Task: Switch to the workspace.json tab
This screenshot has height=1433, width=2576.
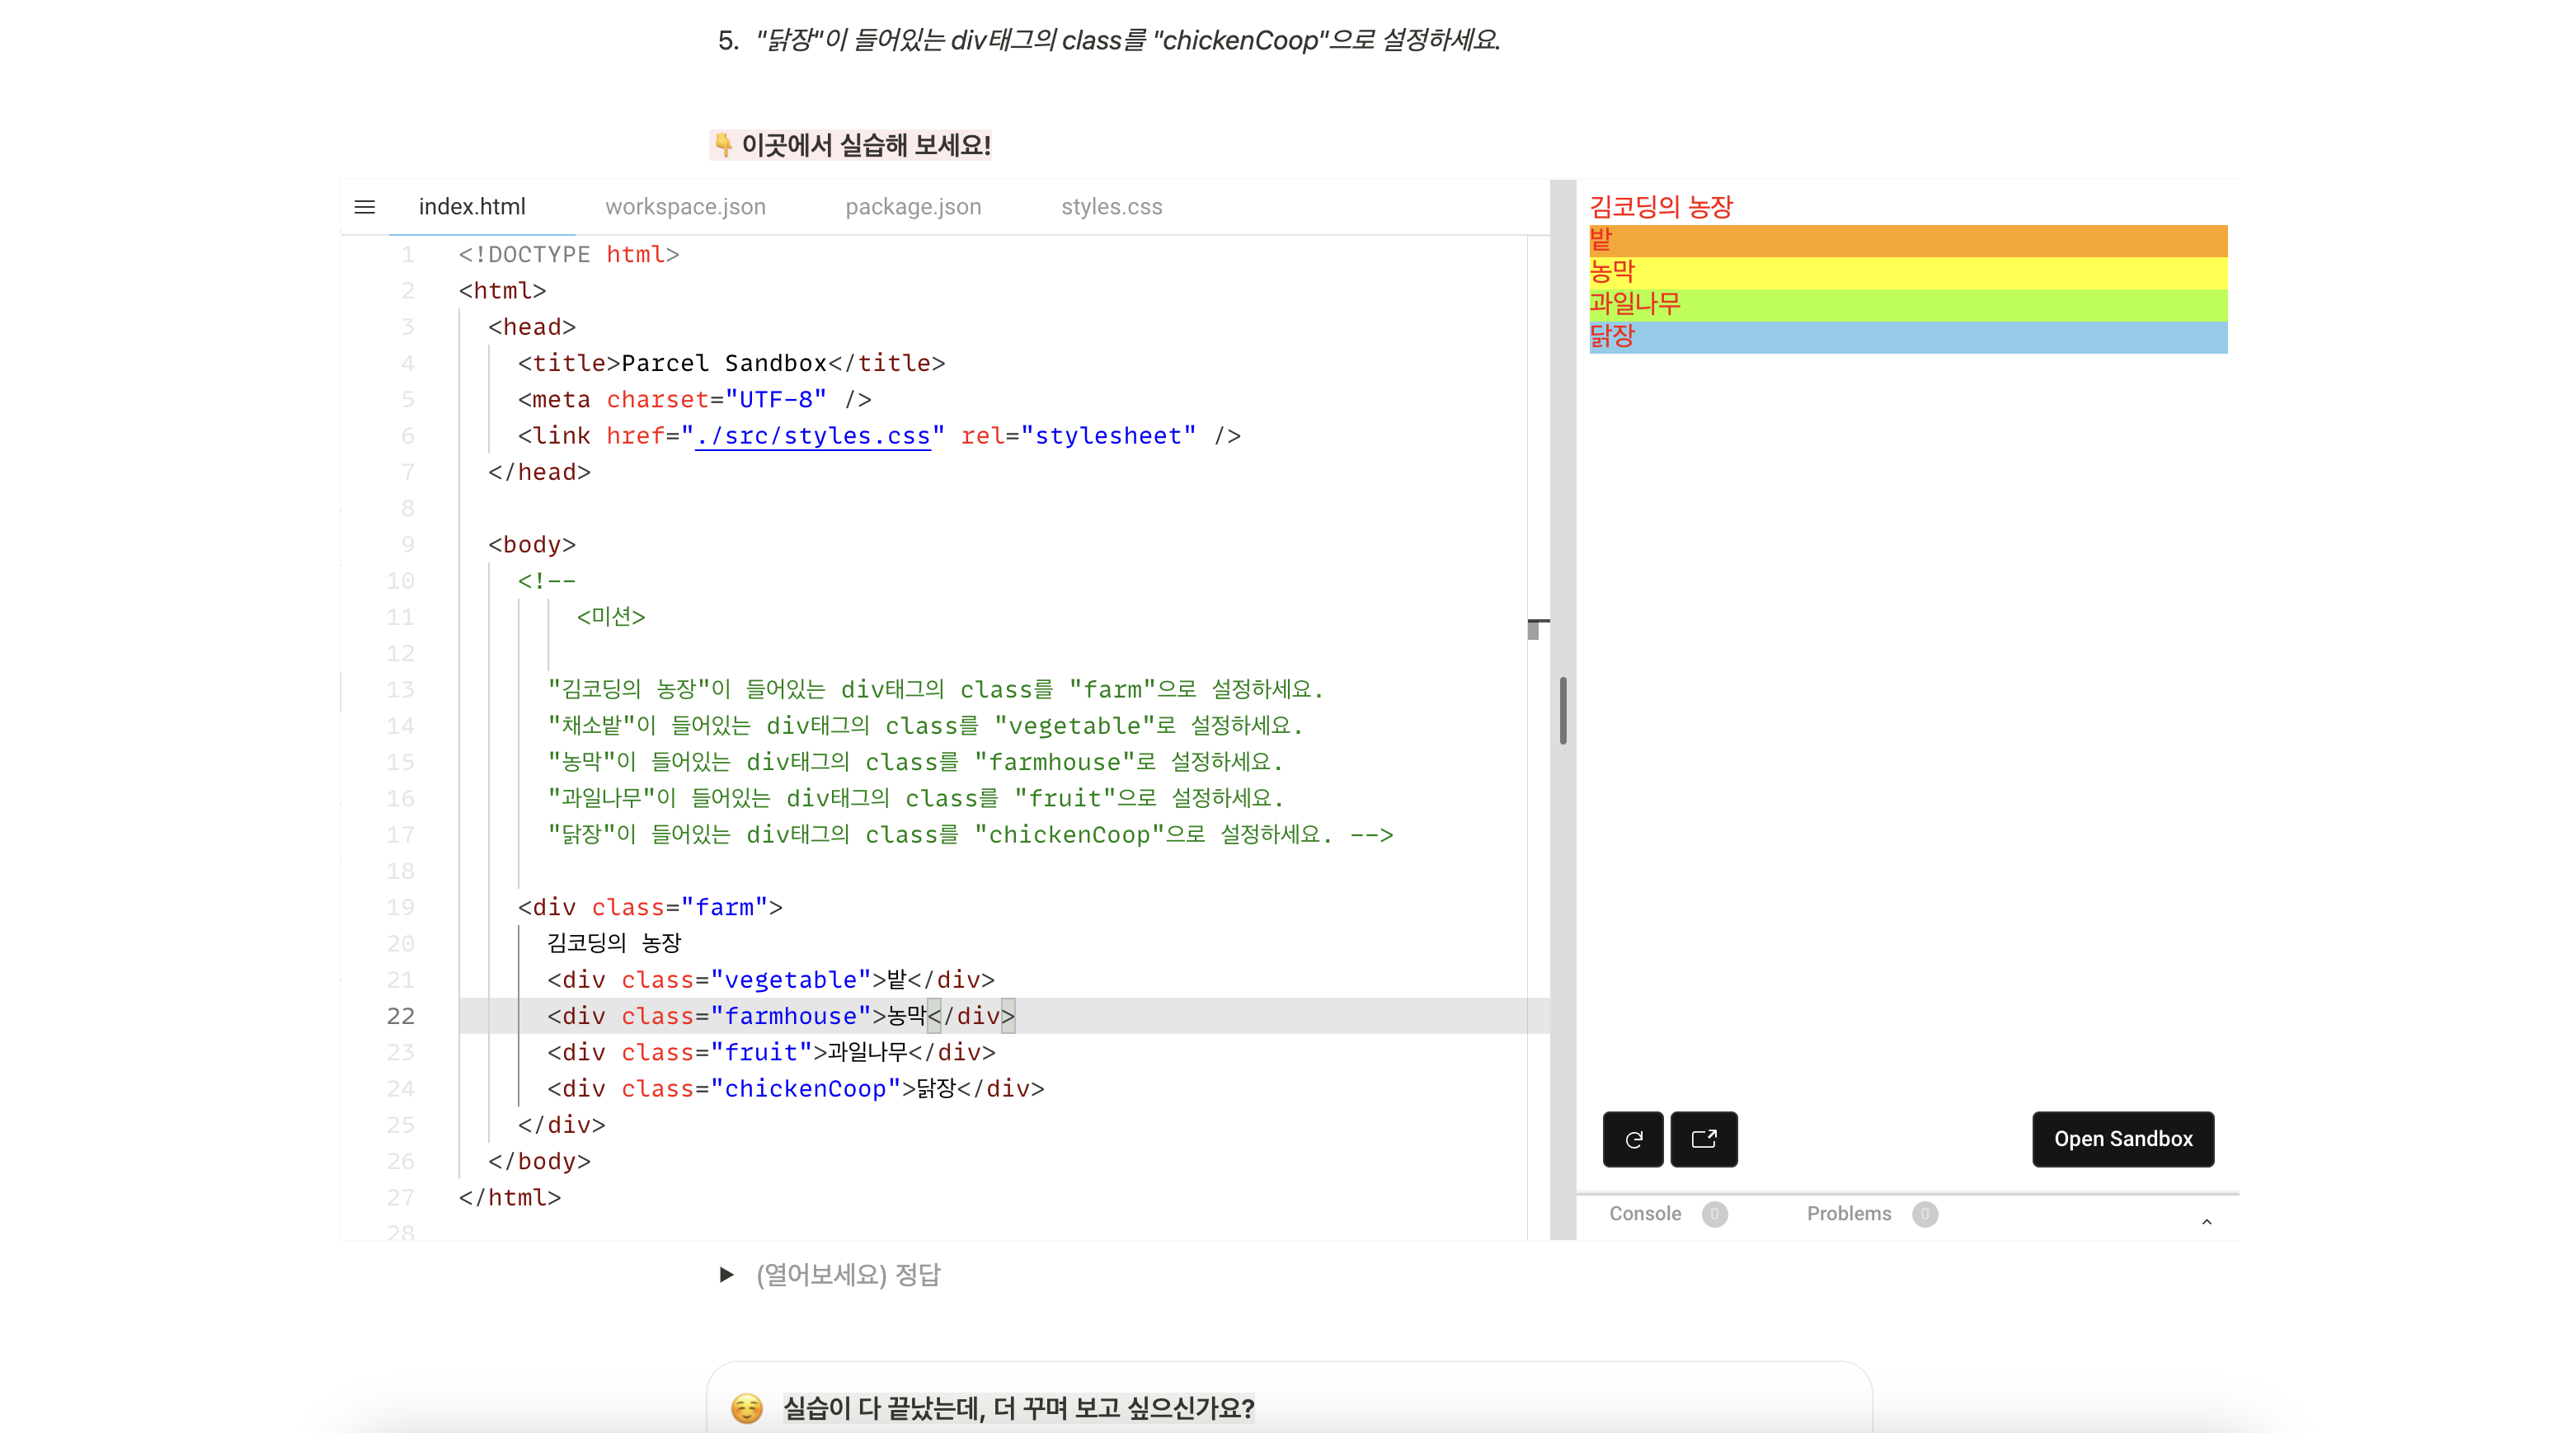Action: (685, 207)
